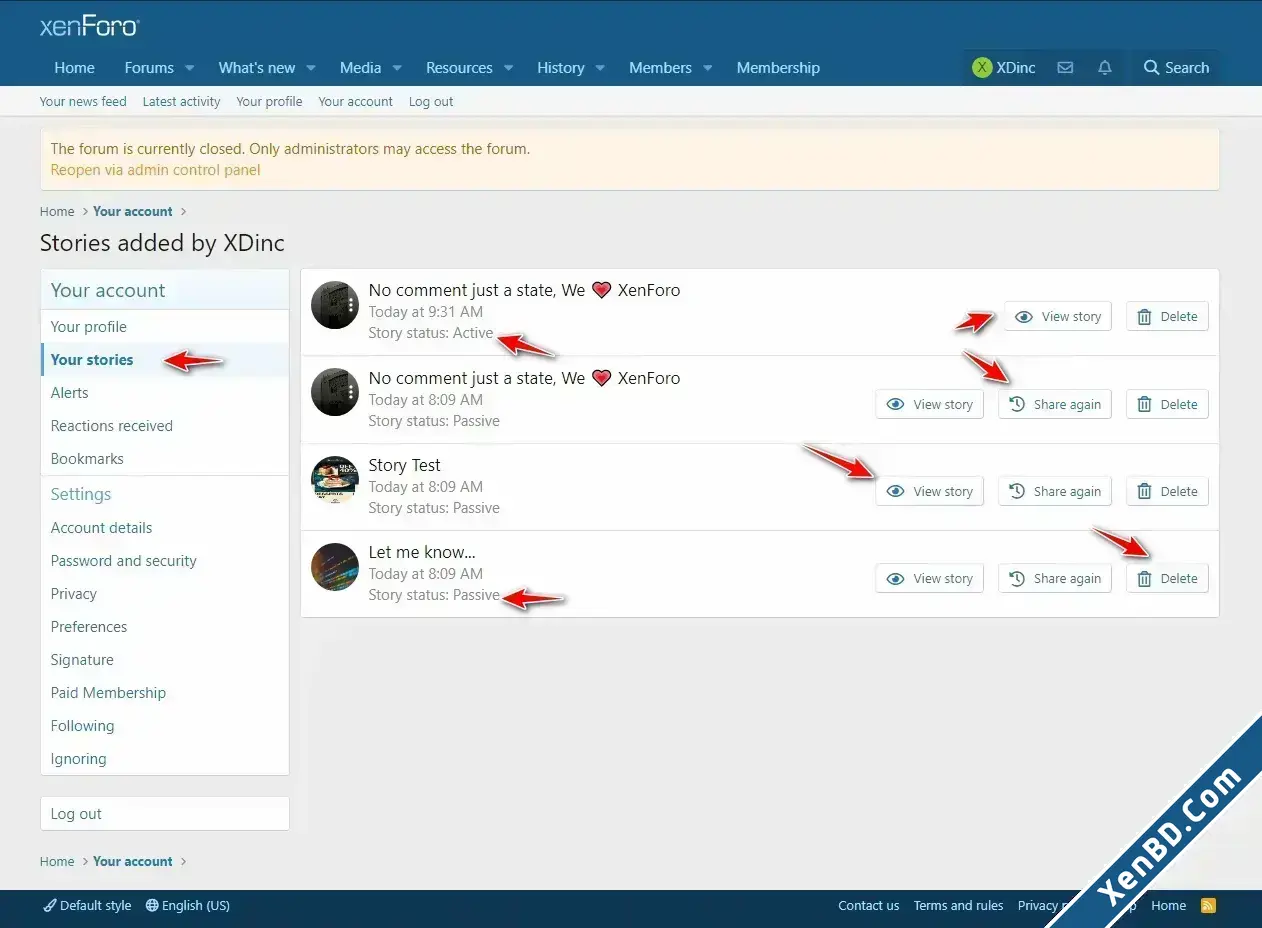Open Terms and rules footer link
Image resolution: width=1262 pixels, height=928 pixels.
(958, 906)
